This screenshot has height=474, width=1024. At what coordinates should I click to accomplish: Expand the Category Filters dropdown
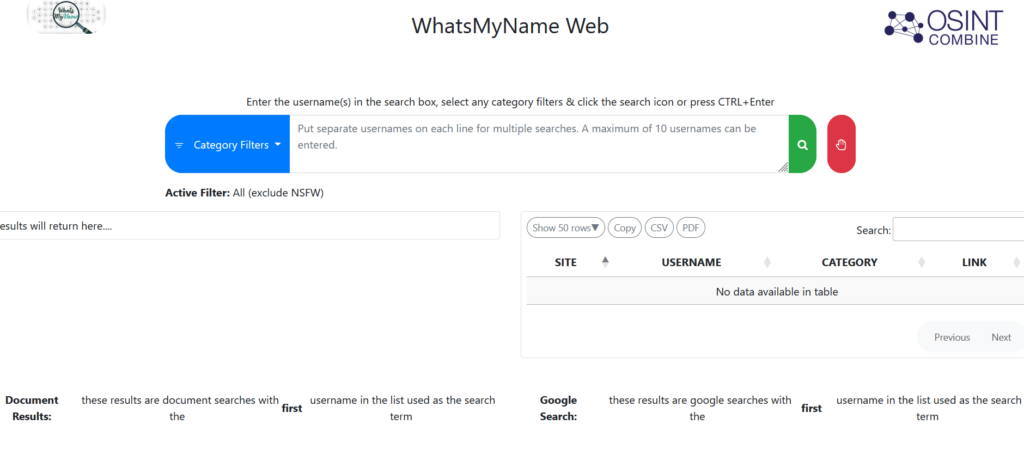click(x=227, y=144)
